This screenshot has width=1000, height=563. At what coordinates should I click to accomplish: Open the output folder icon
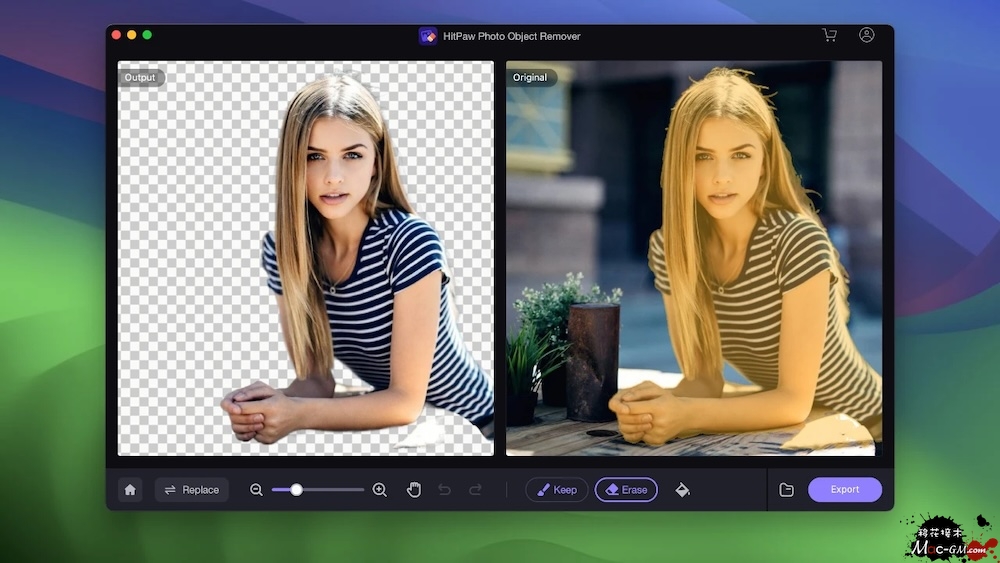[787, 490]
